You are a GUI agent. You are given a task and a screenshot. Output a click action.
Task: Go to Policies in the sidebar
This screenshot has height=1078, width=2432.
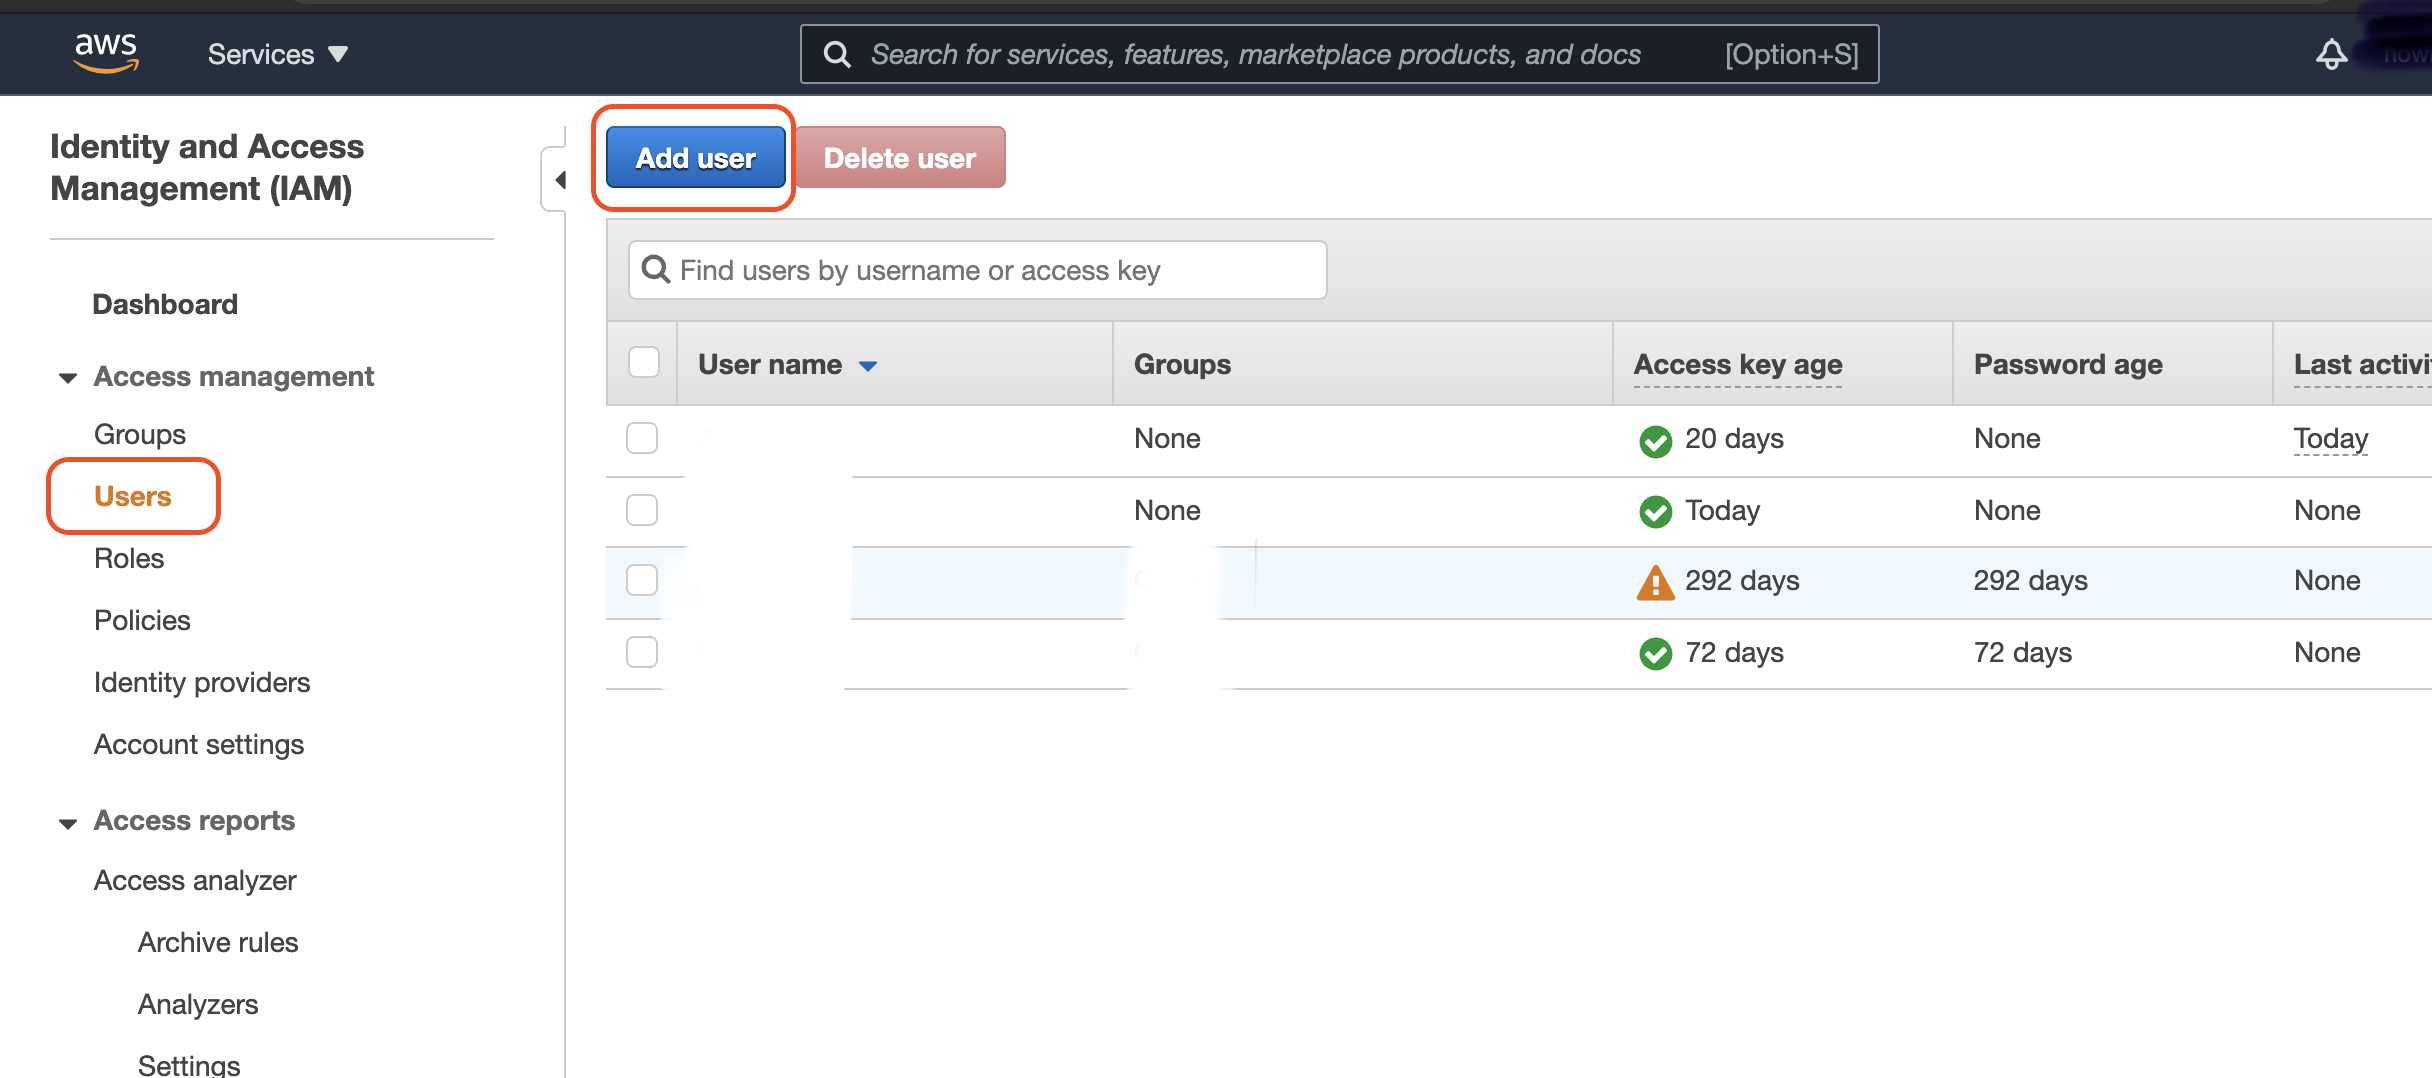tap(142, 620)
